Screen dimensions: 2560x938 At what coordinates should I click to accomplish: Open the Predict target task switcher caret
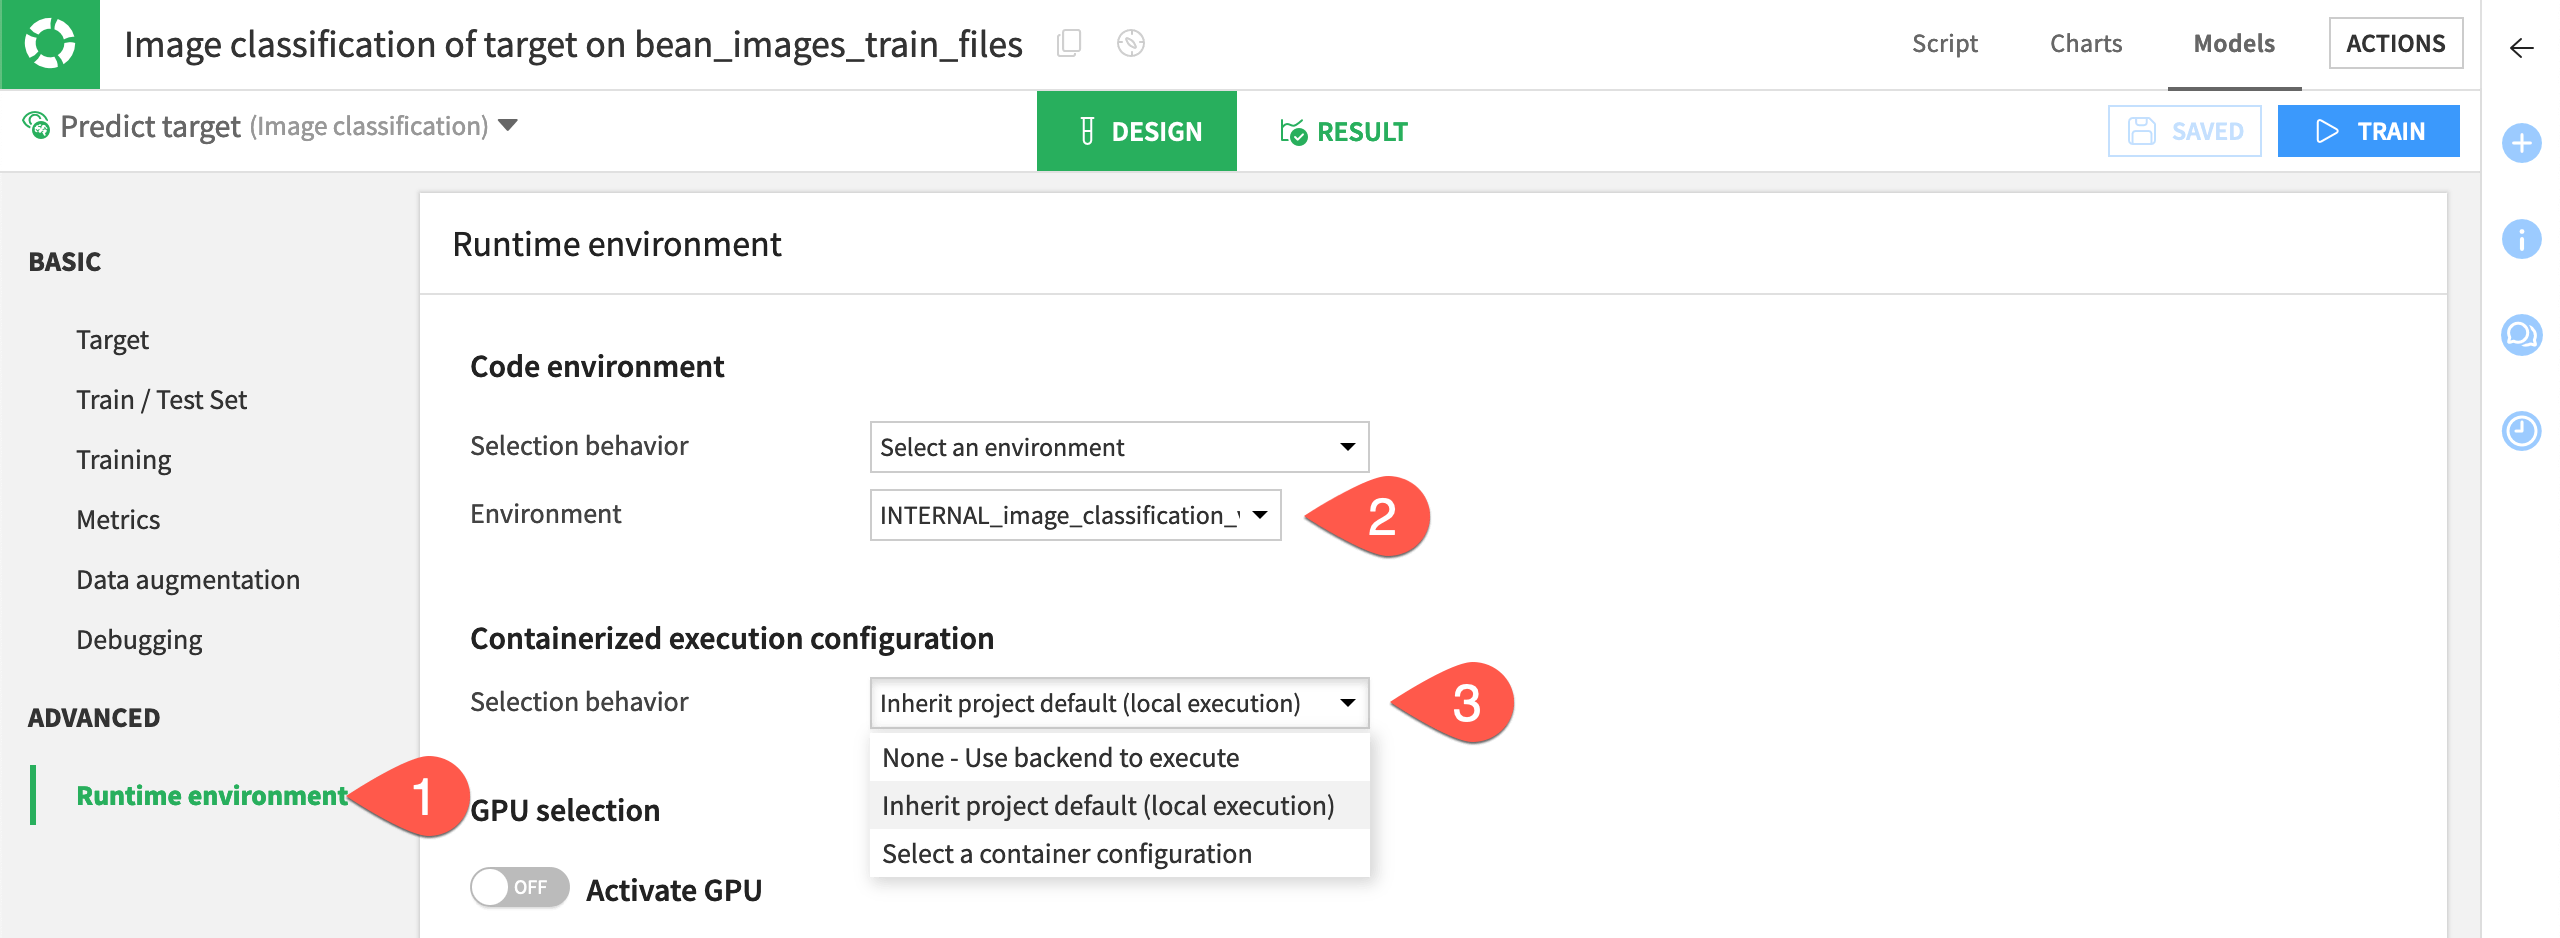[x=510, y=127]
